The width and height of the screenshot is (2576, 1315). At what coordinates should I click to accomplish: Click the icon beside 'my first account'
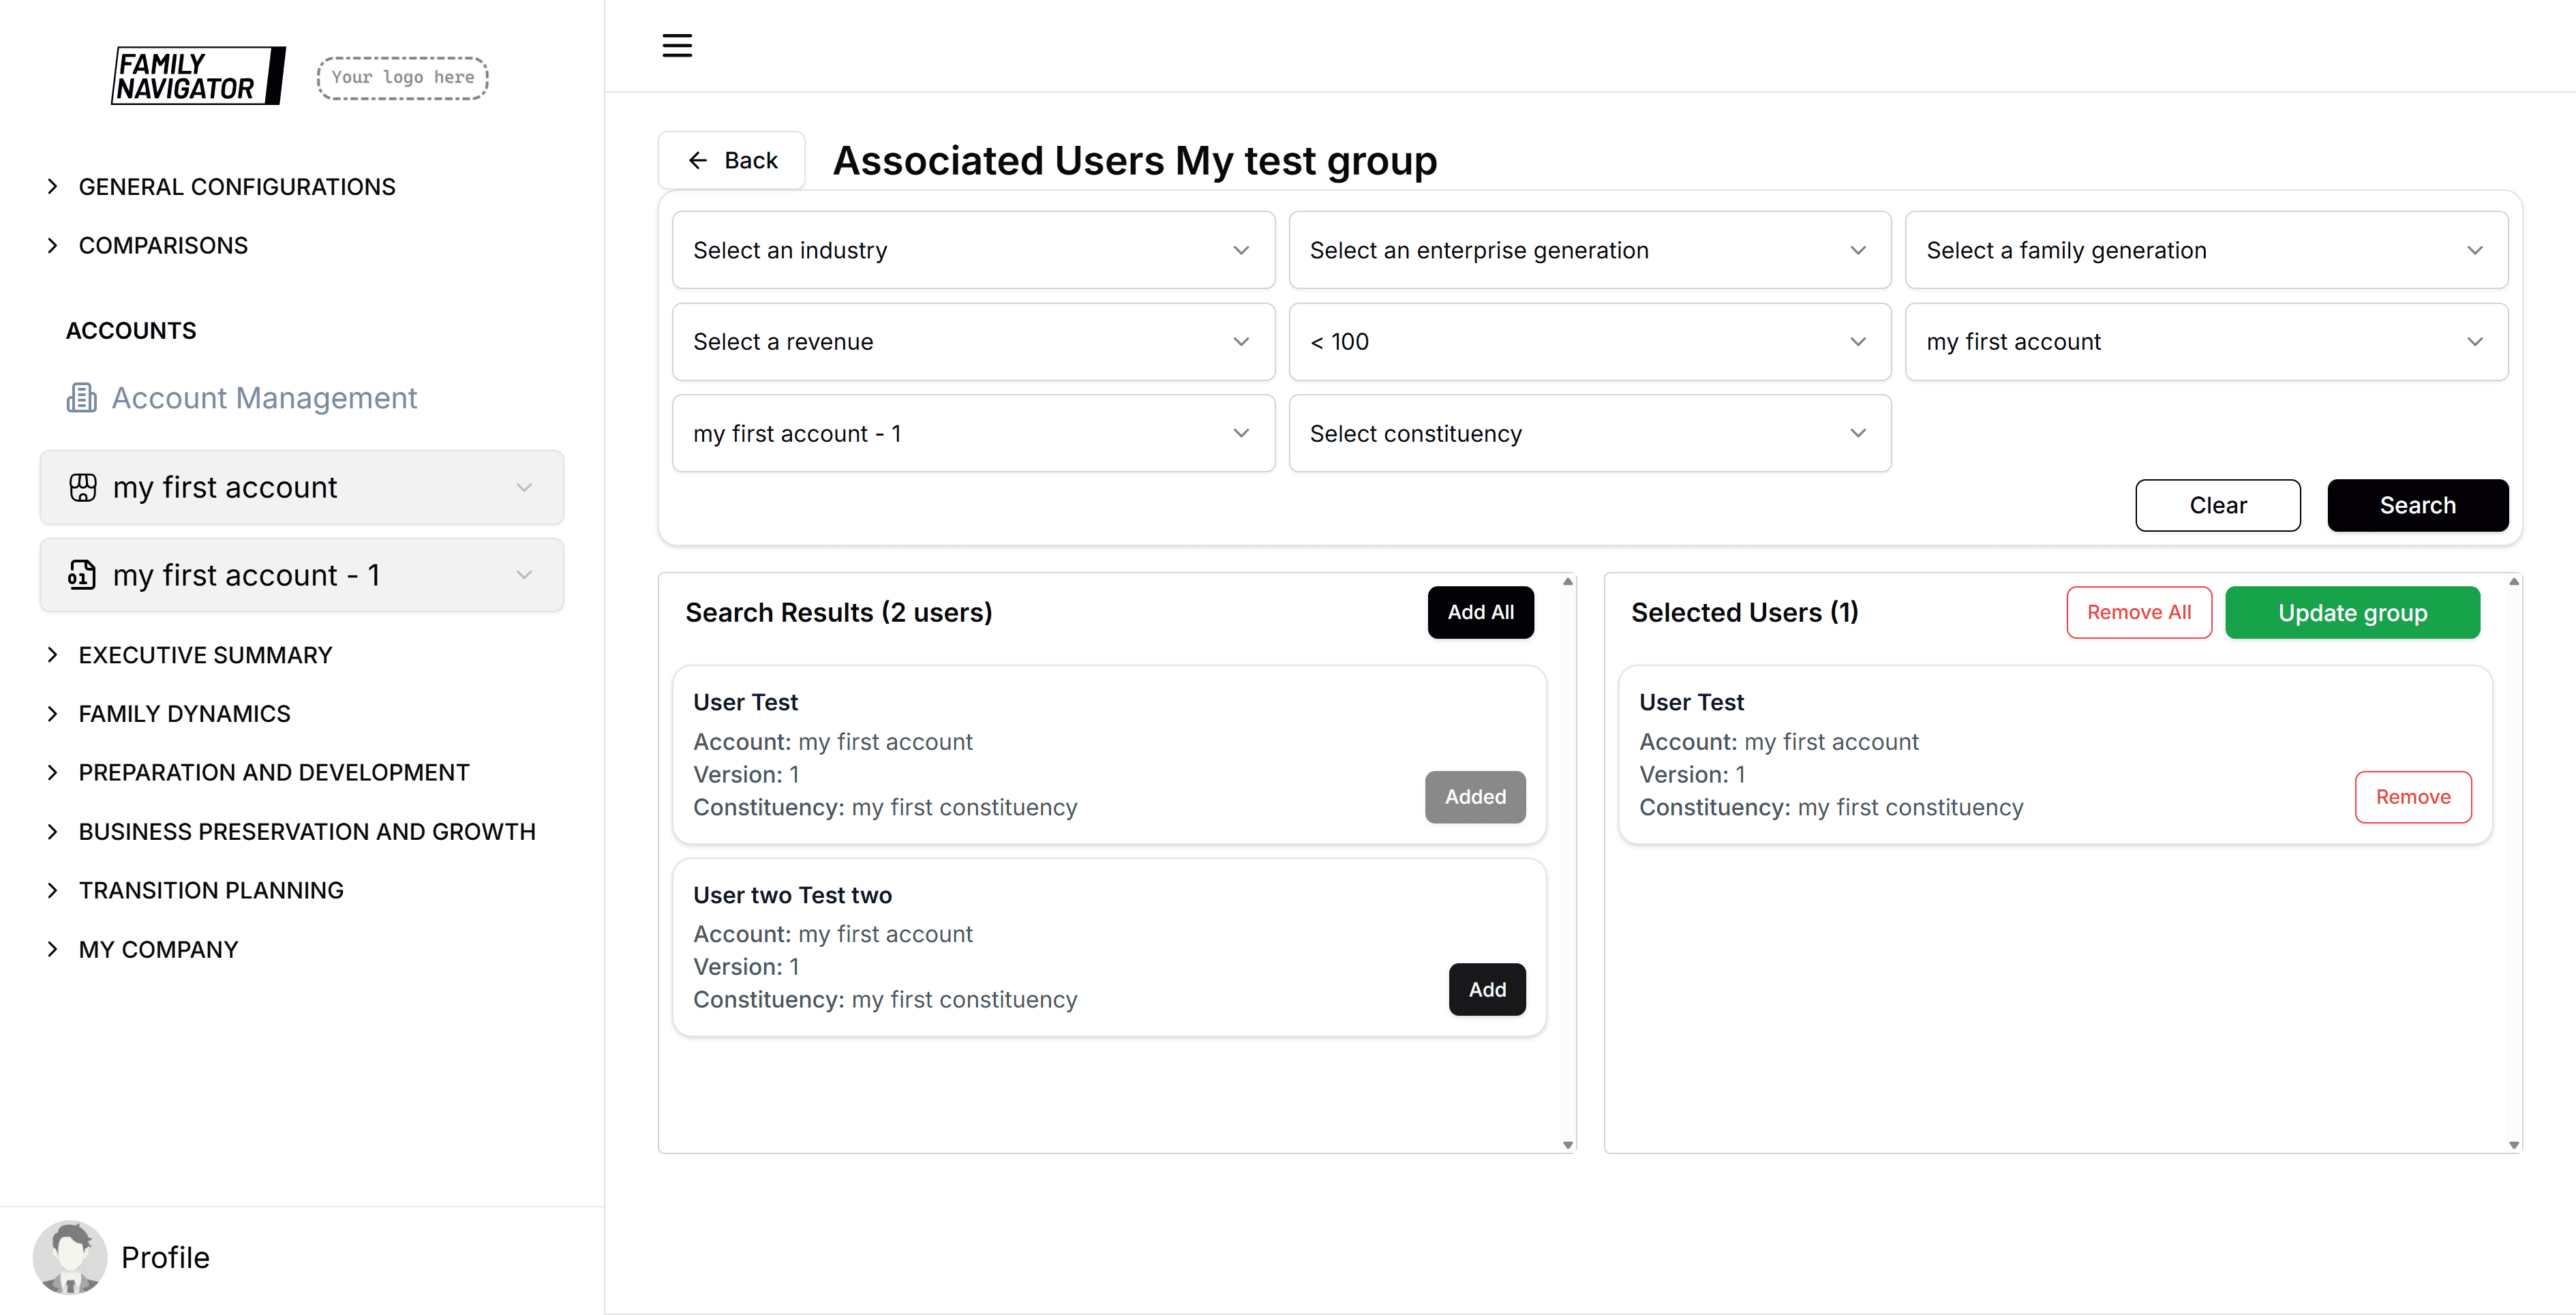[82, 488]
